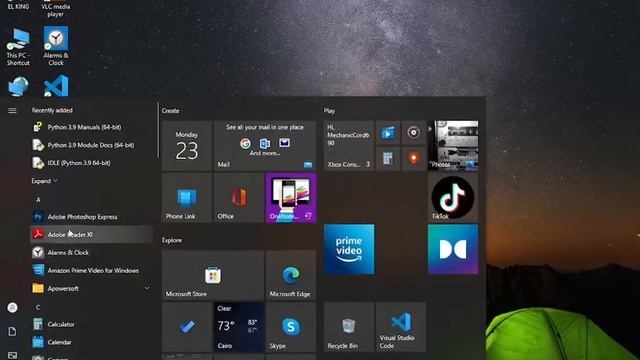Select This PC - Shortcut desktop icon
Viewport: 640px width, 360px height.
18,47
